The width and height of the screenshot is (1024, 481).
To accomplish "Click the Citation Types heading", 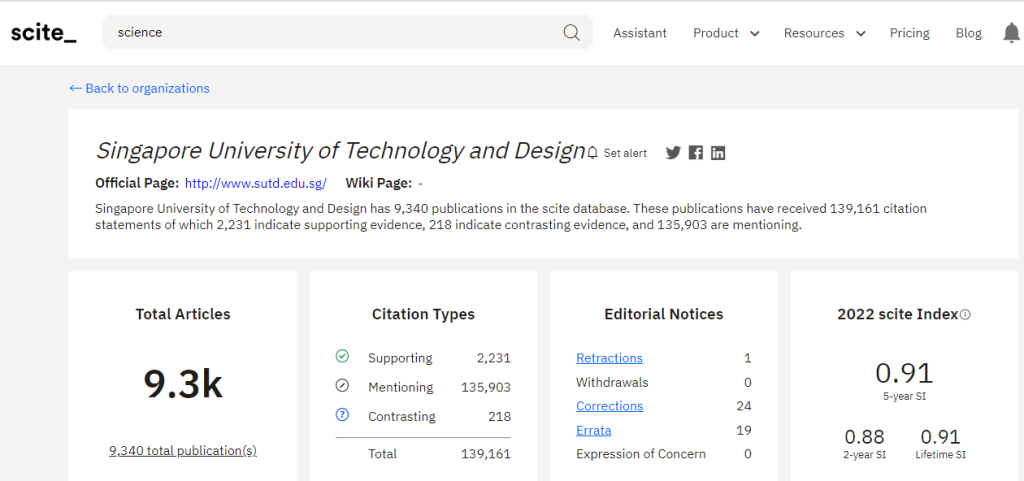I will [423, 314].
